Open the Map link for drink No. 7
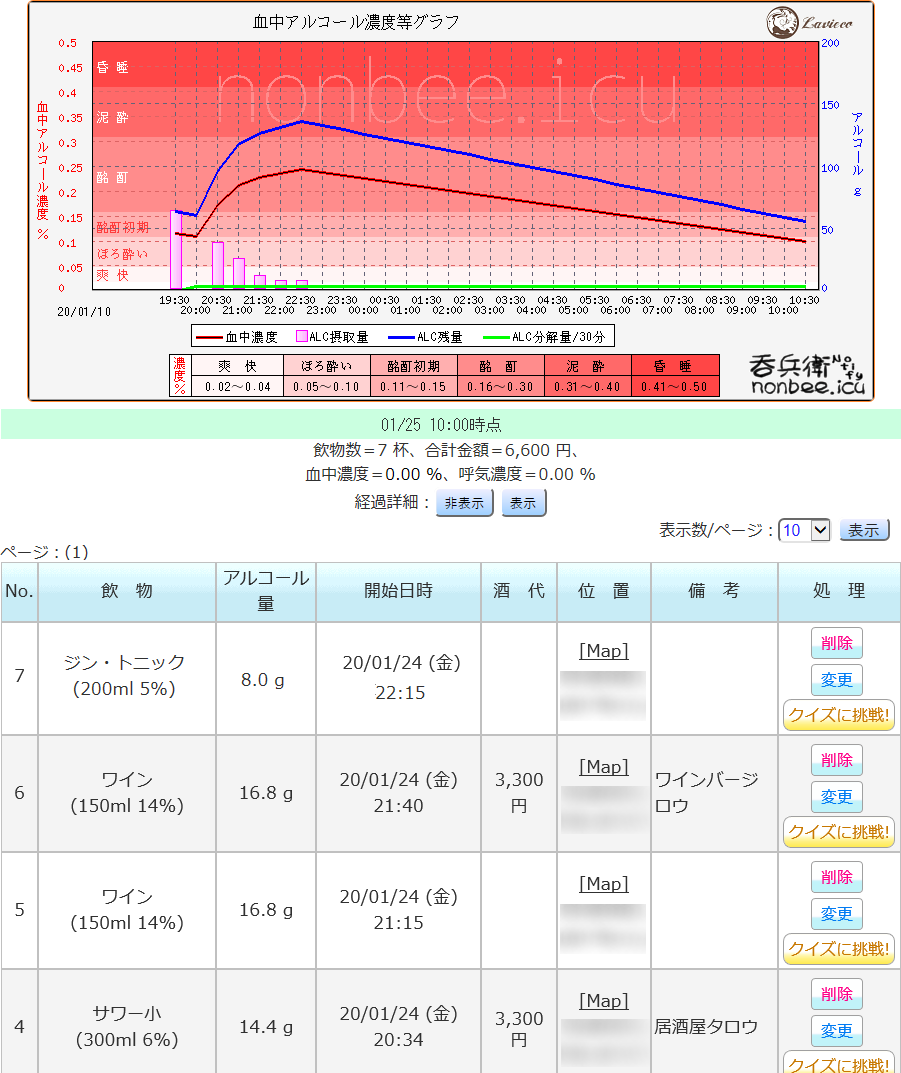 [x=604, y=651]
